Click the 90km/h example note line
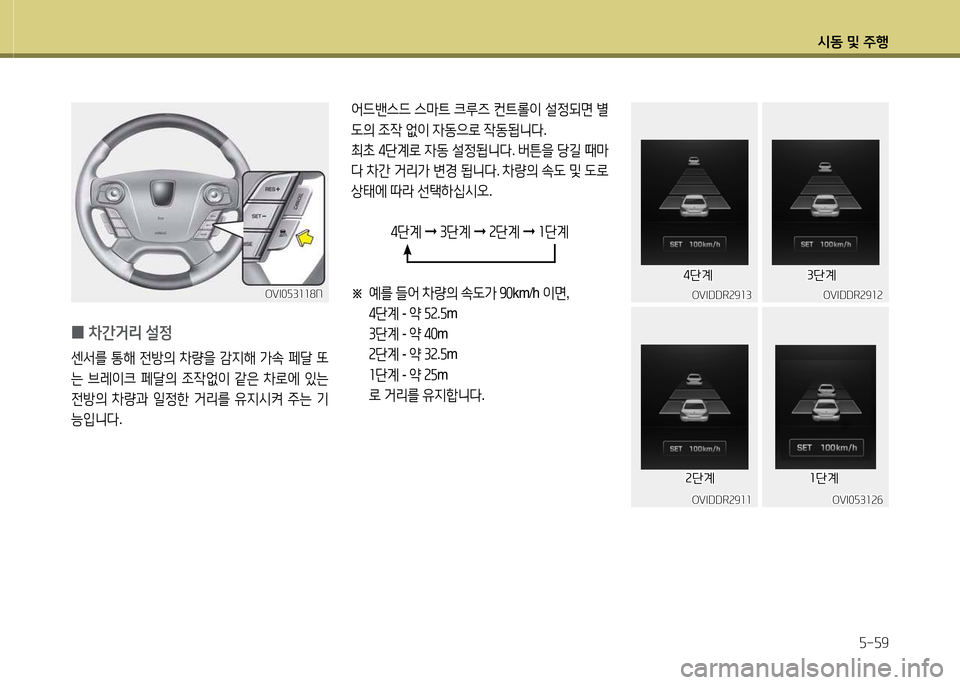This screenshot has width=960, height=685. click(x=460, y=293)
